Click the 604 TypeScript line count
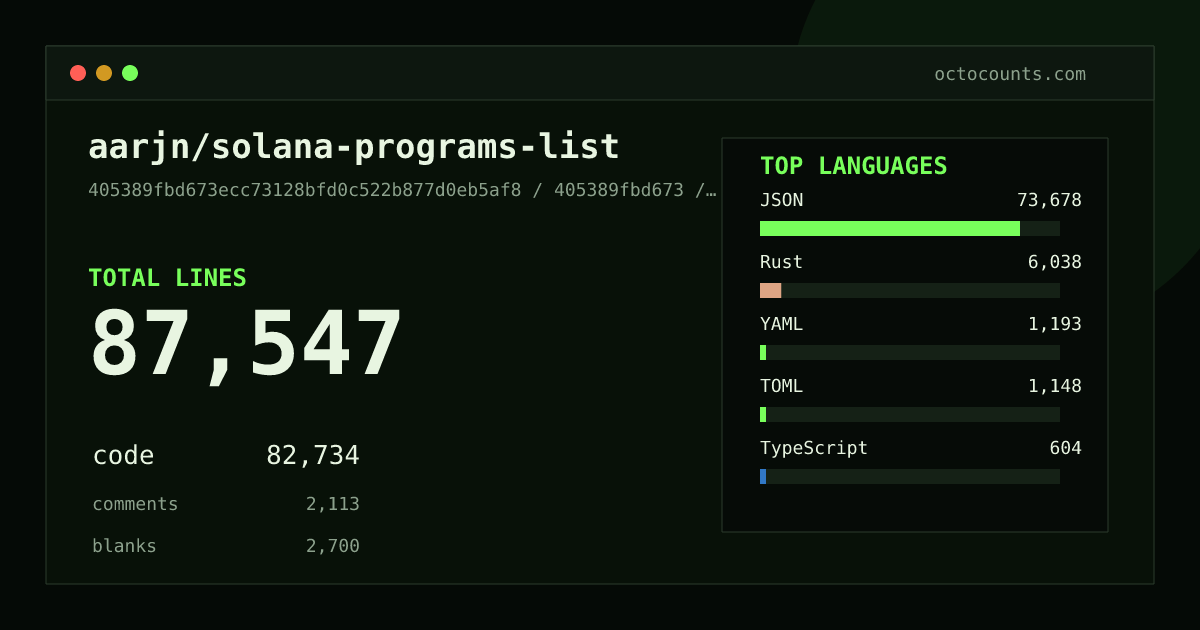Viewport: 1200px width, 630px height. (x=1065, y=448)
